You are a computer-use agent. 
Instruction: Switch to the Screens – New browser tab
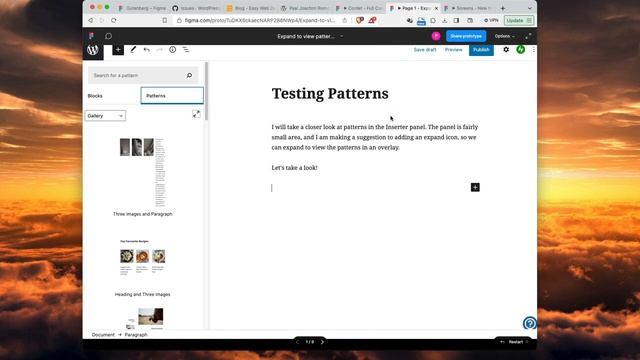coord(469,8)
